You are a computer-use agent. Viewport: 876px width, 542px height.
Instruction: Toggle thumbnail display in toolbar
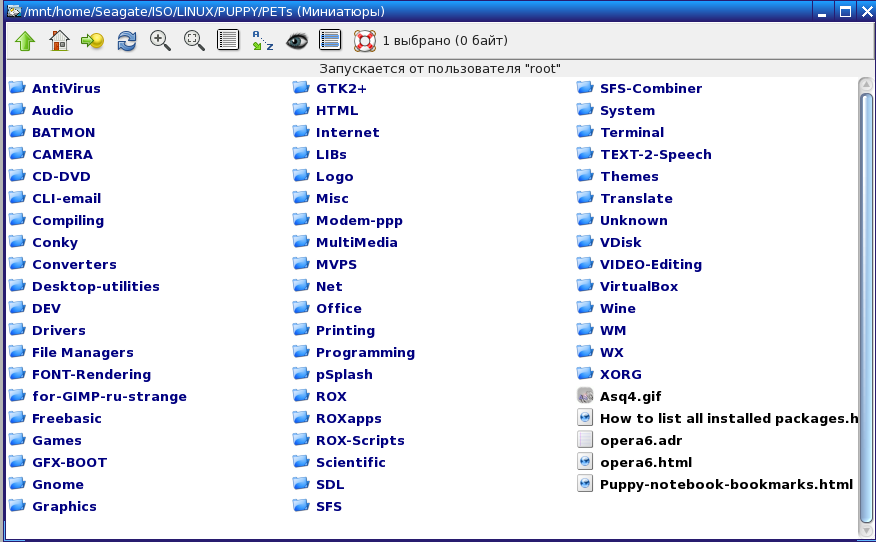pos(330,41)
